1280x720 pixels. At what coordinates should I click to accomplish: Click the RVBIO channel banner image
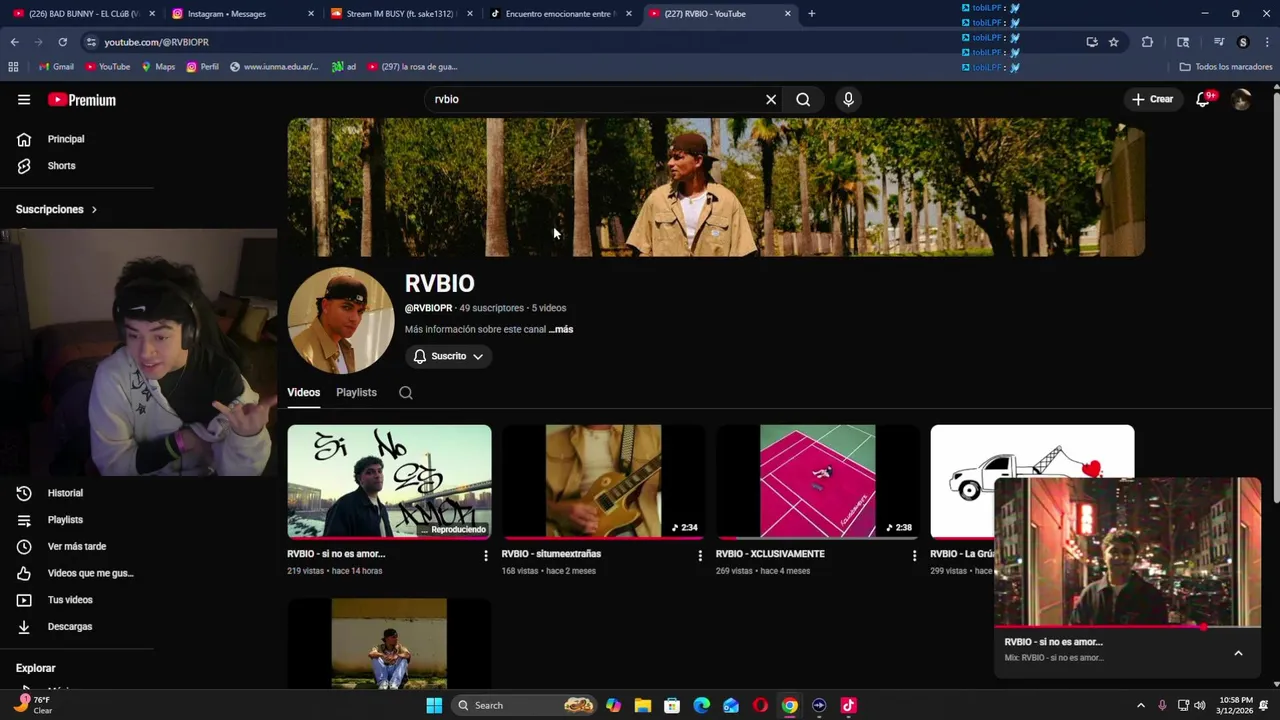[716, 187]
